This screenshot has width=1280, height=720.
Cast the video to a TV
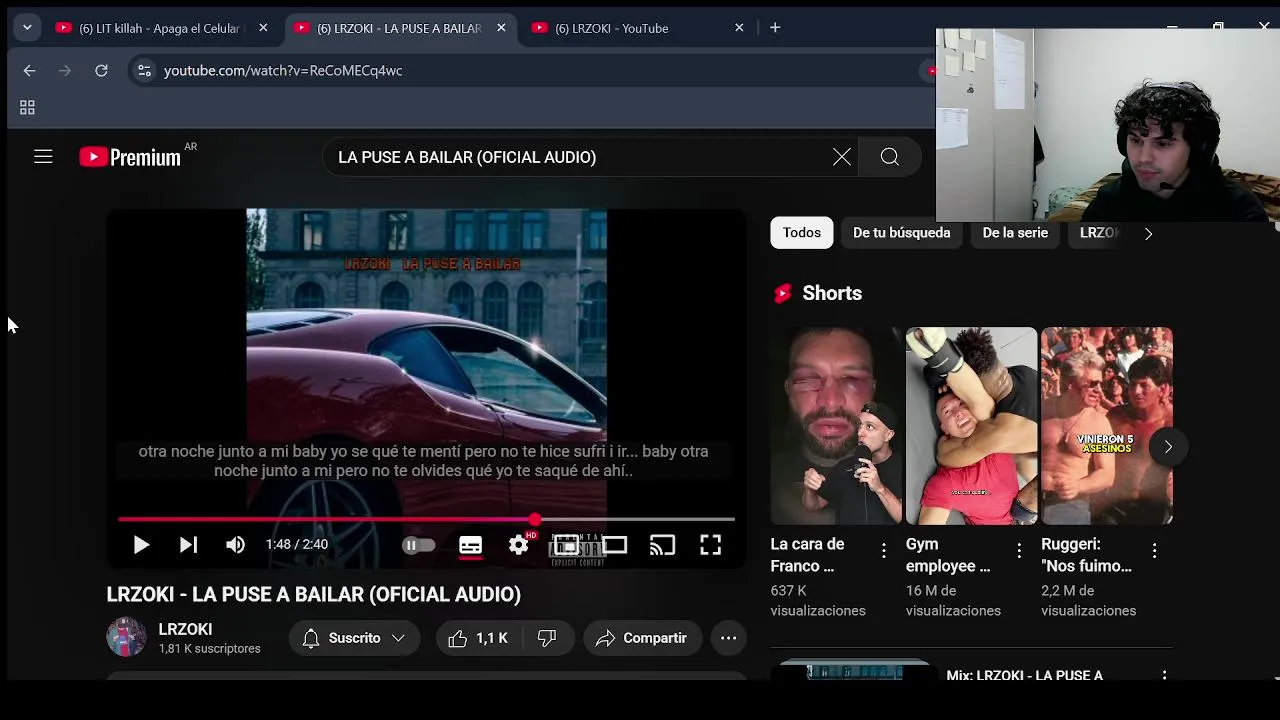point(662,545)
